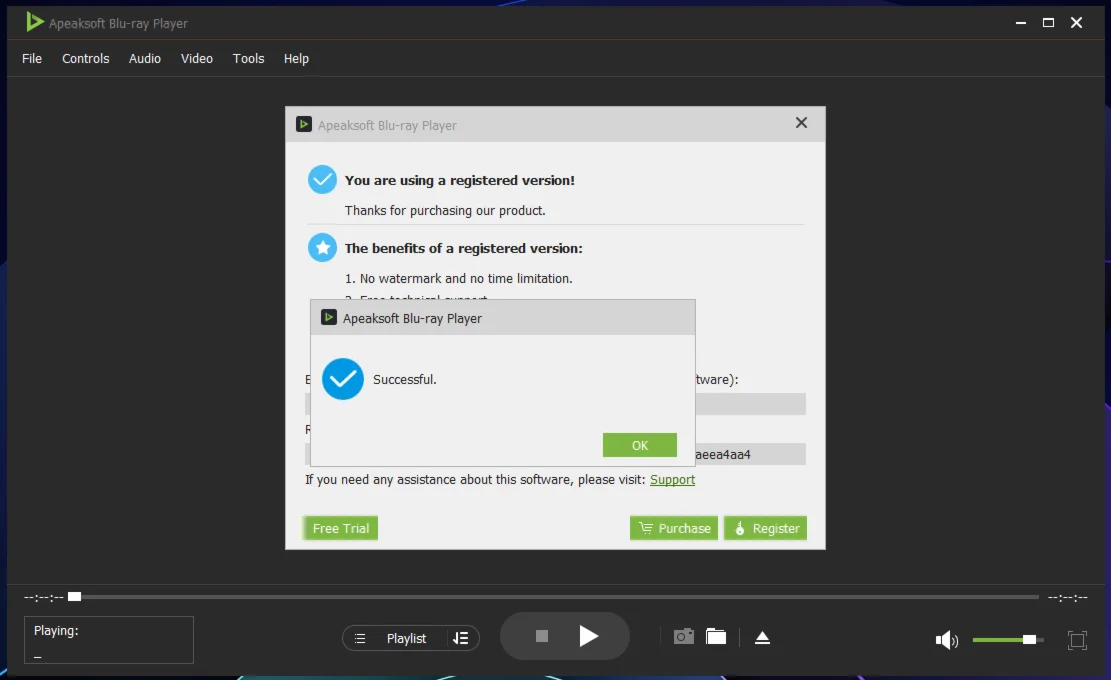Expand the Tools menu
This screenshot has width=1111, height=680.
[x=248, y=58]
